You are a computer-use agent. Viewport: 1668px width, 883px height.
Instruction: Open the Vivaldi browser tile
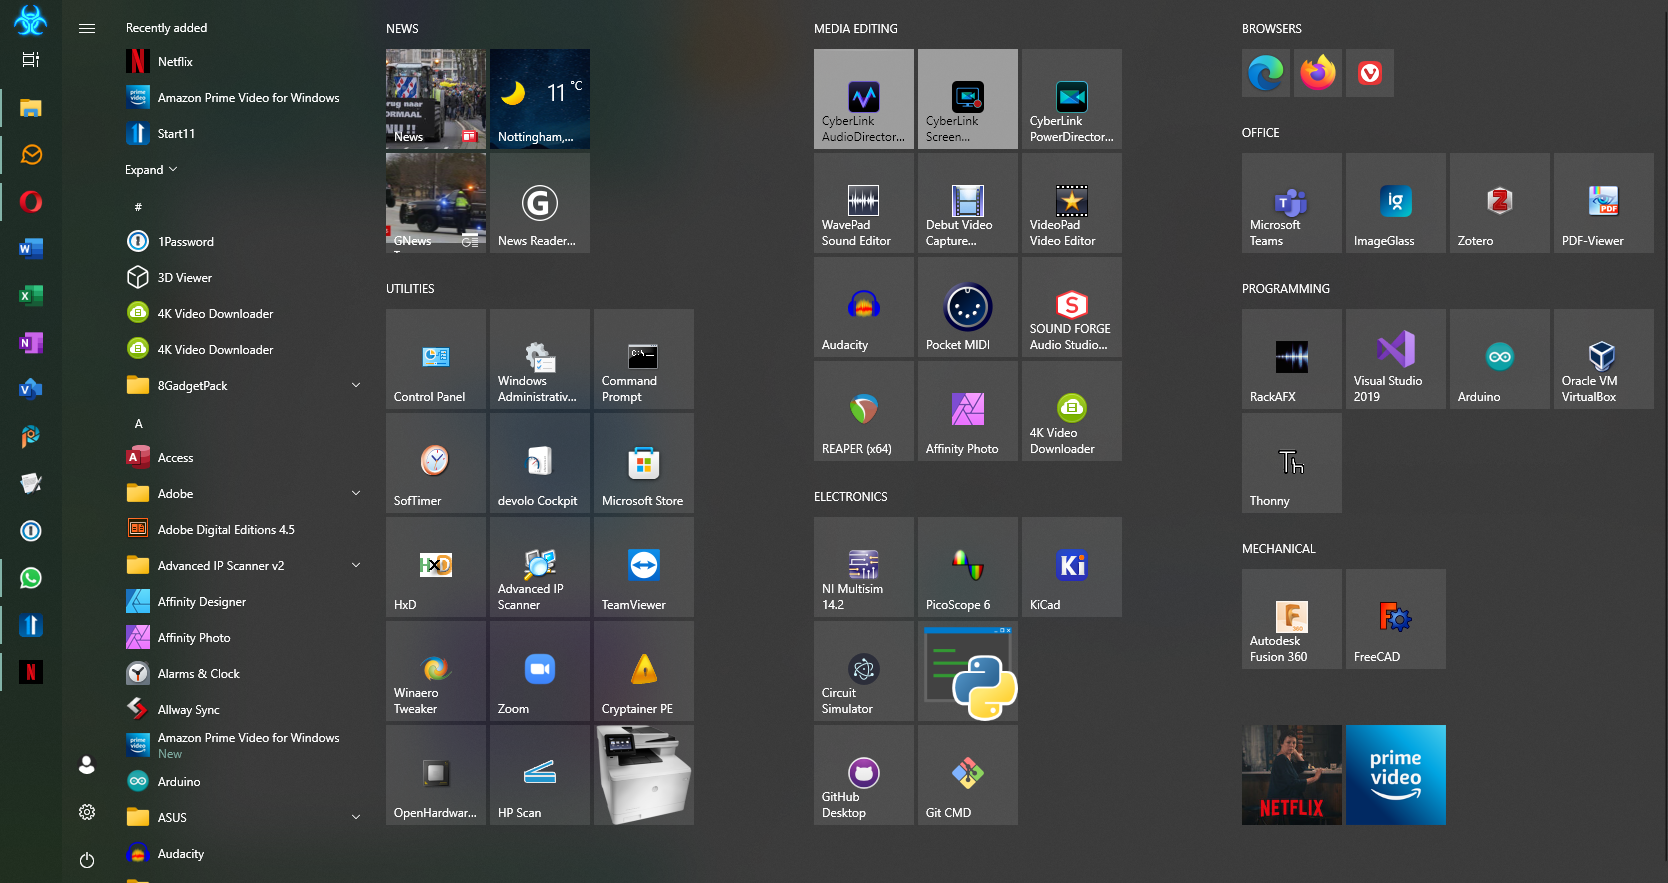point(1370,73)
